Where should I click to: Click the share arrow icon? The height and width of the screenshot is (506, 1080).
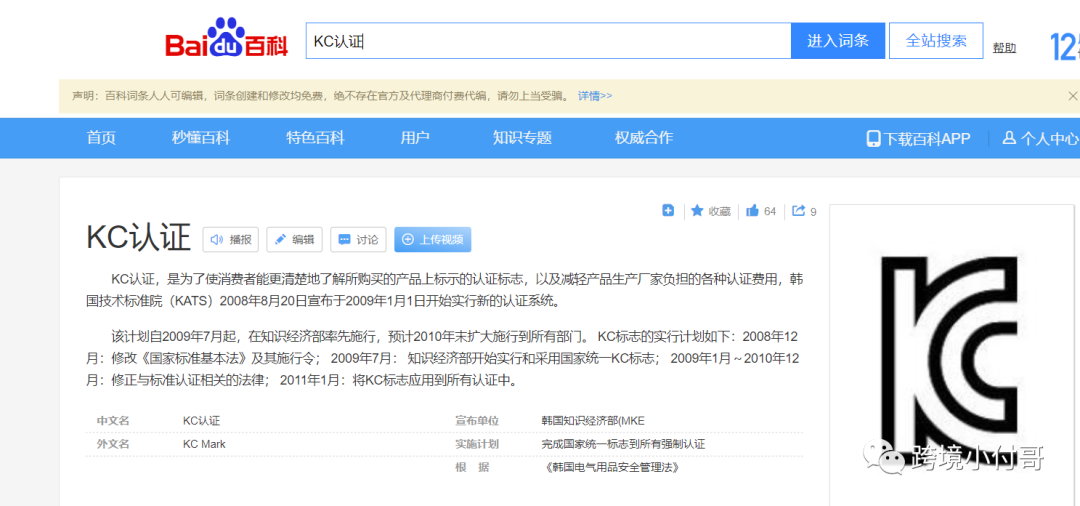tap(799, 211)
